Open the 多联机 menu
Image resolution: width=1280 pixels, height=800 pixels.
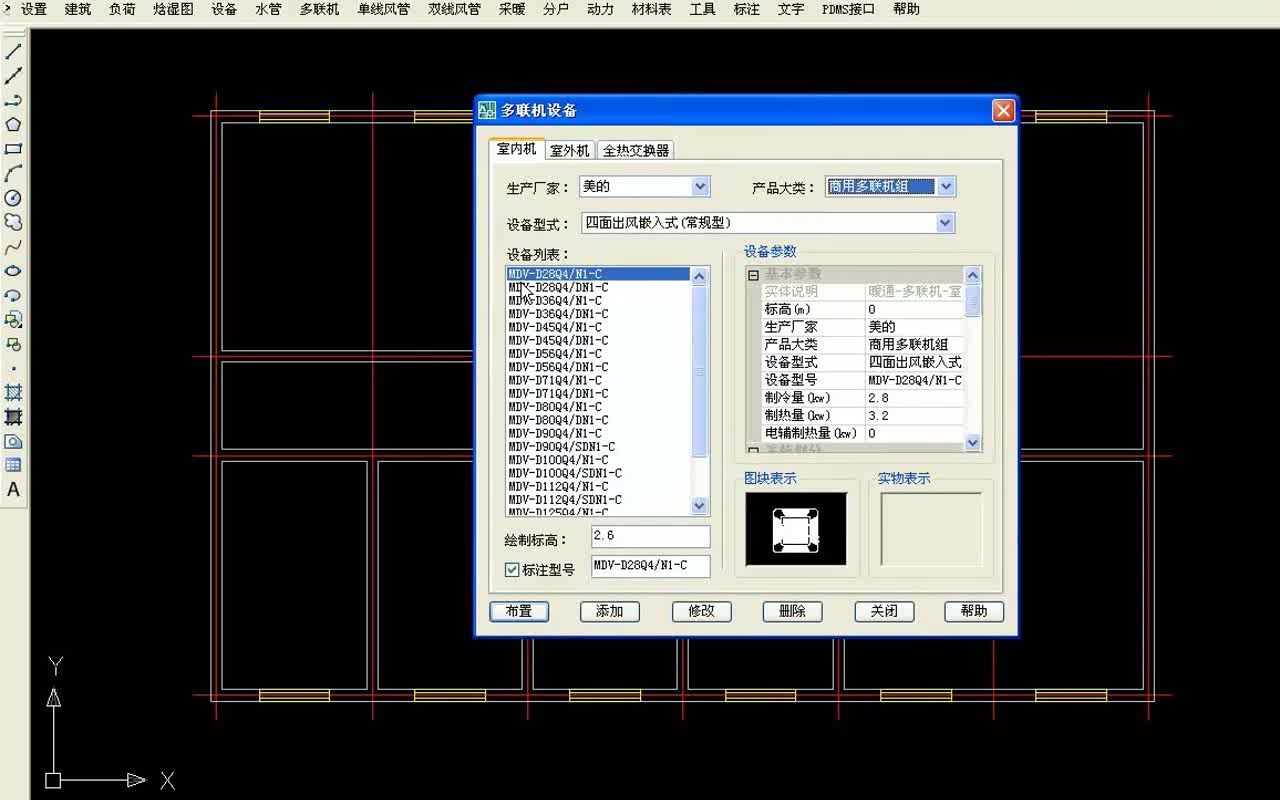pyautogui.click(x=319, y=9)
